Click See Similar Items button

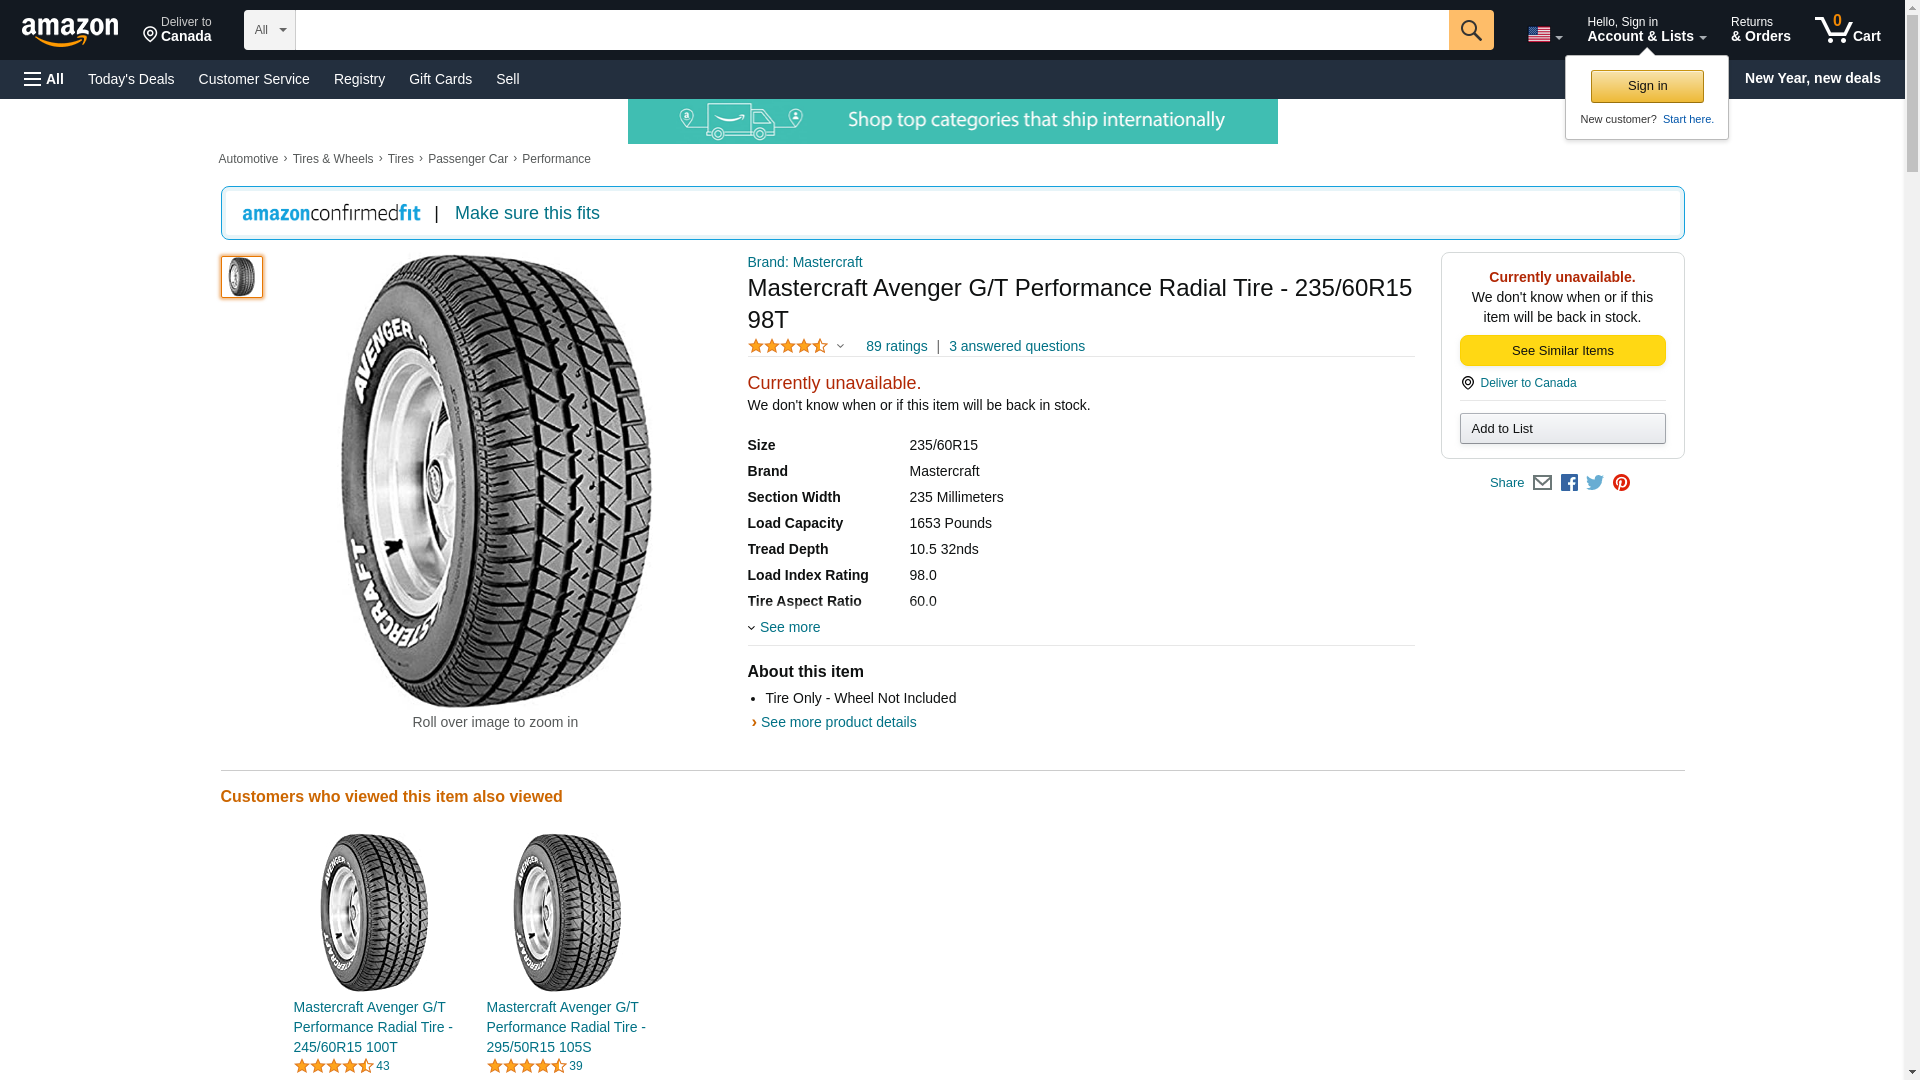click(x=1562, y=351)
